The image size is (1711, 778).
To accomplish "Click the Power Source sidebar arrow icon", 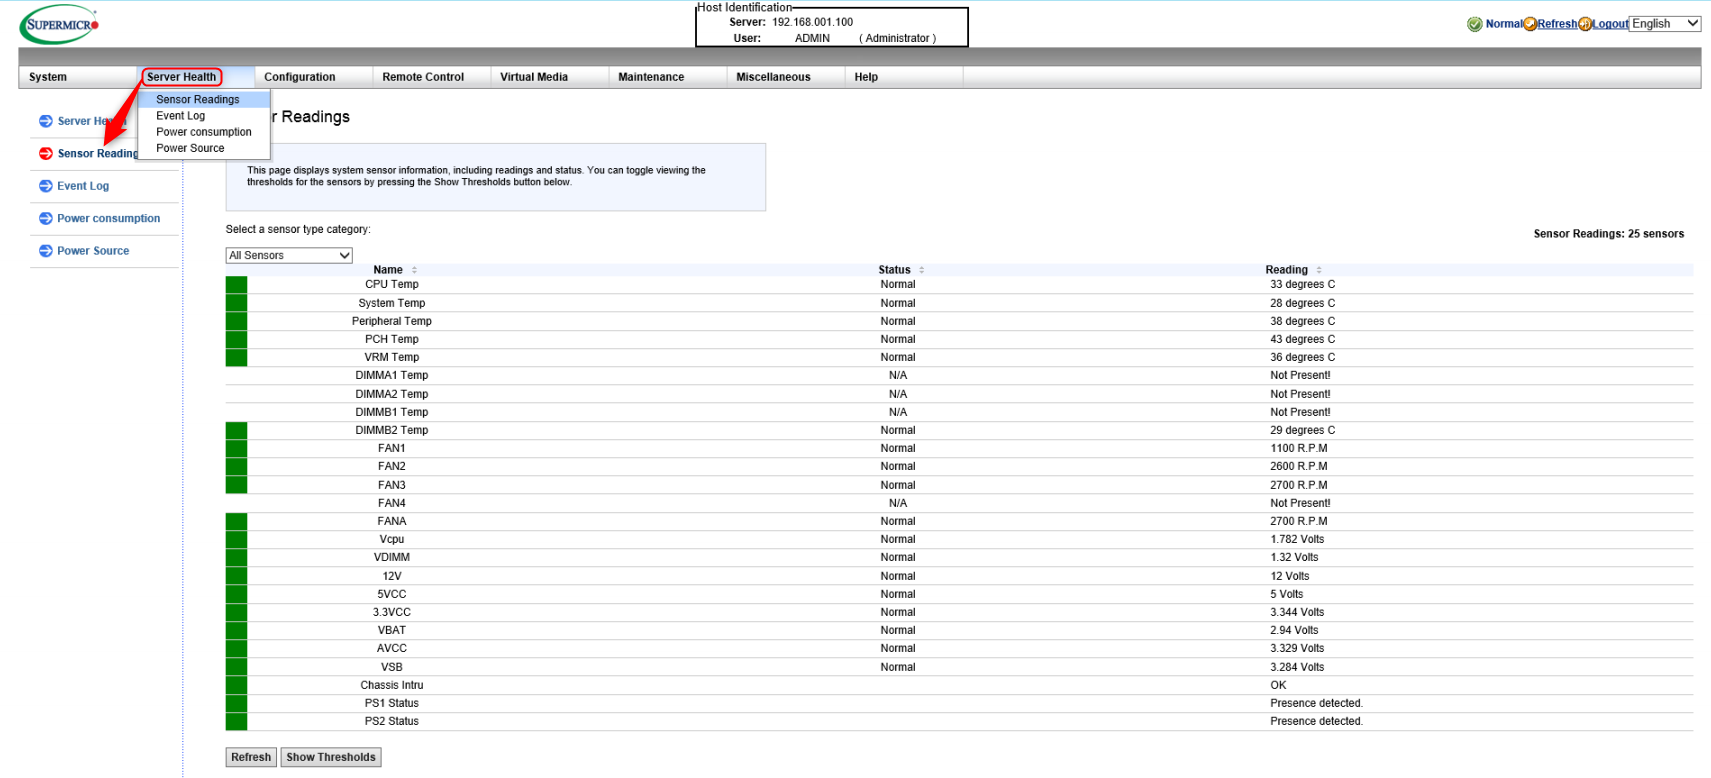I will point(46,251).
